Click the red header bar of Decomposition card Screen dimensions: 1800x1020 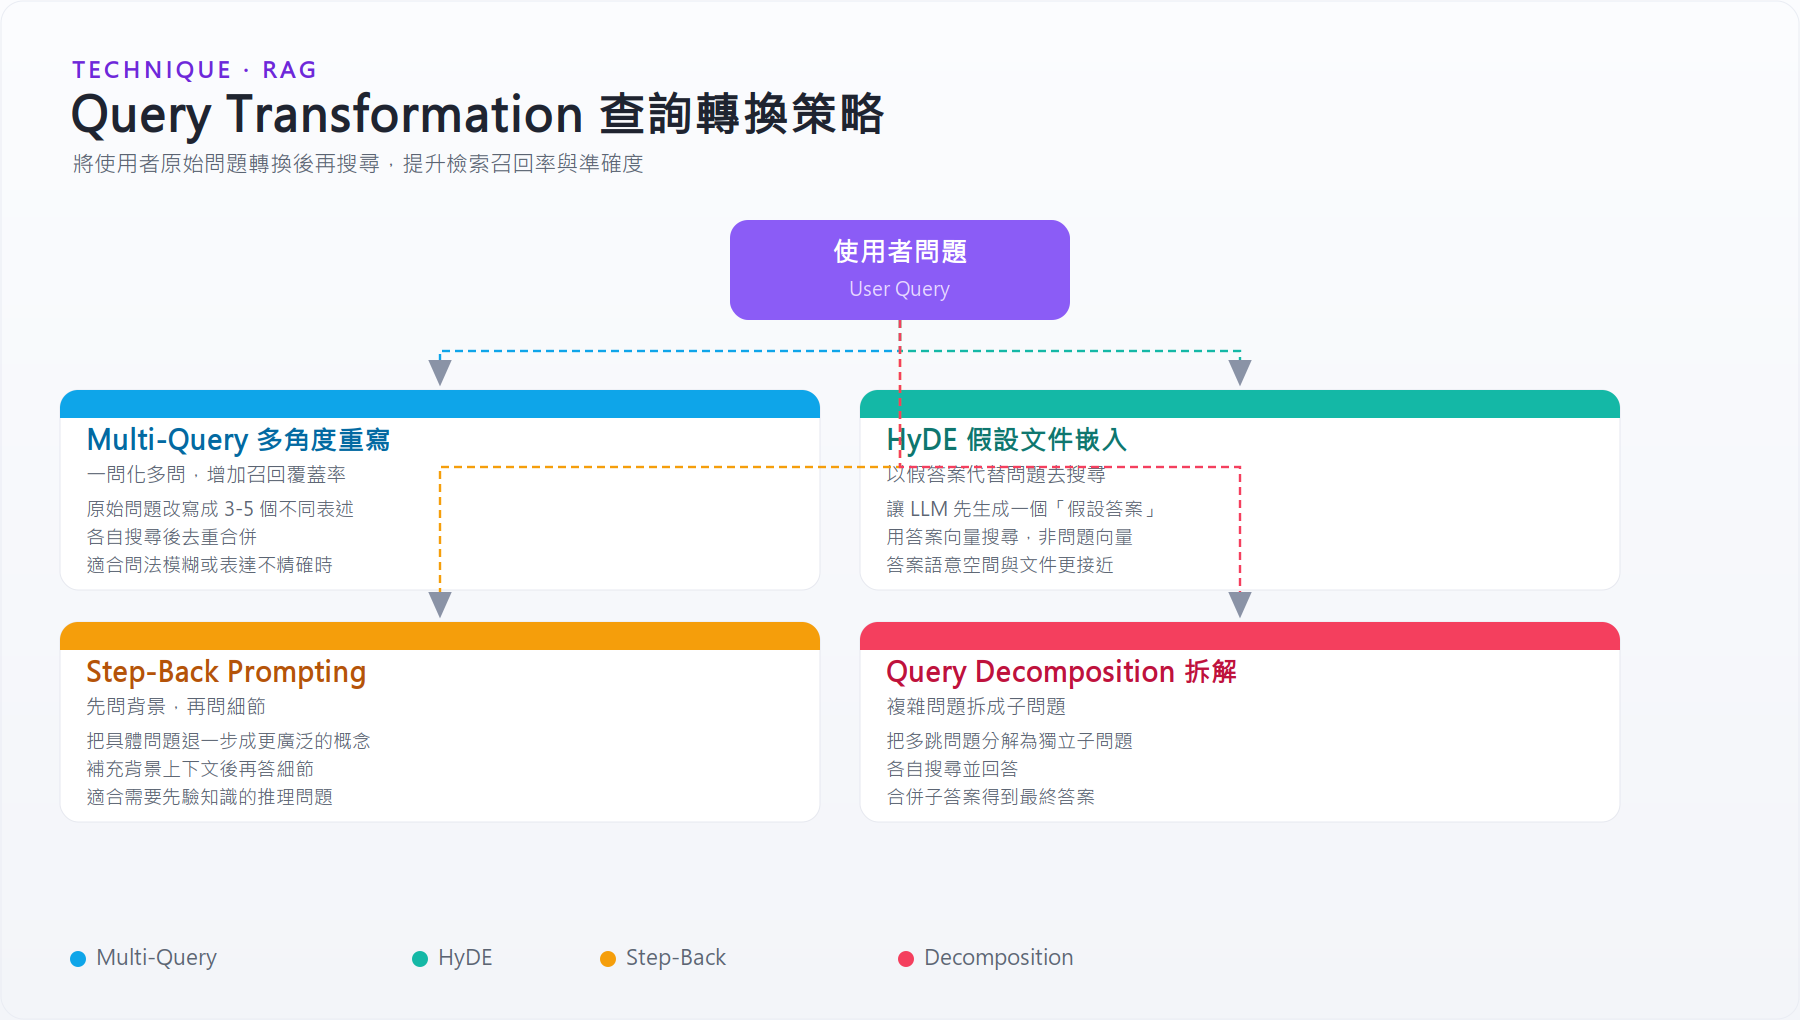[x=1240, y=636]
